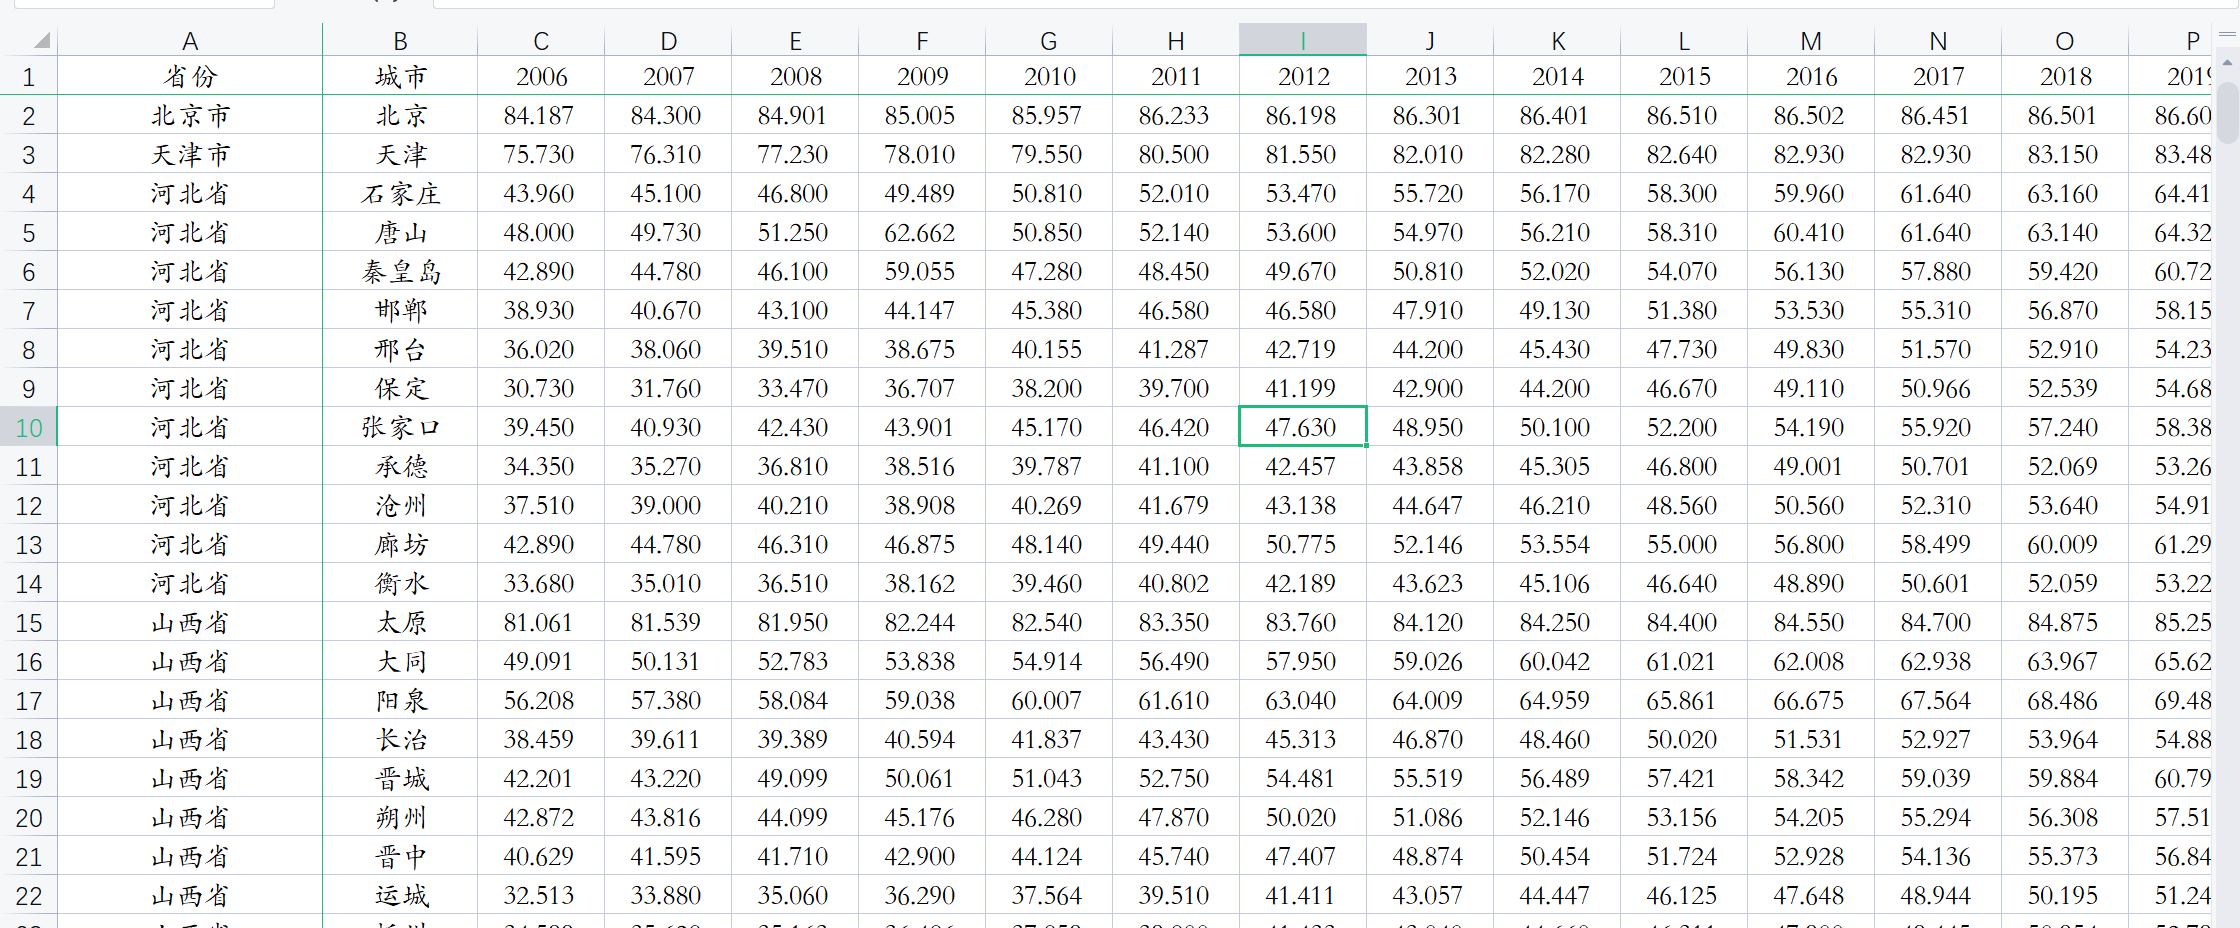
Task: Click the 城市 header cell
Action: tap(400, 76)
